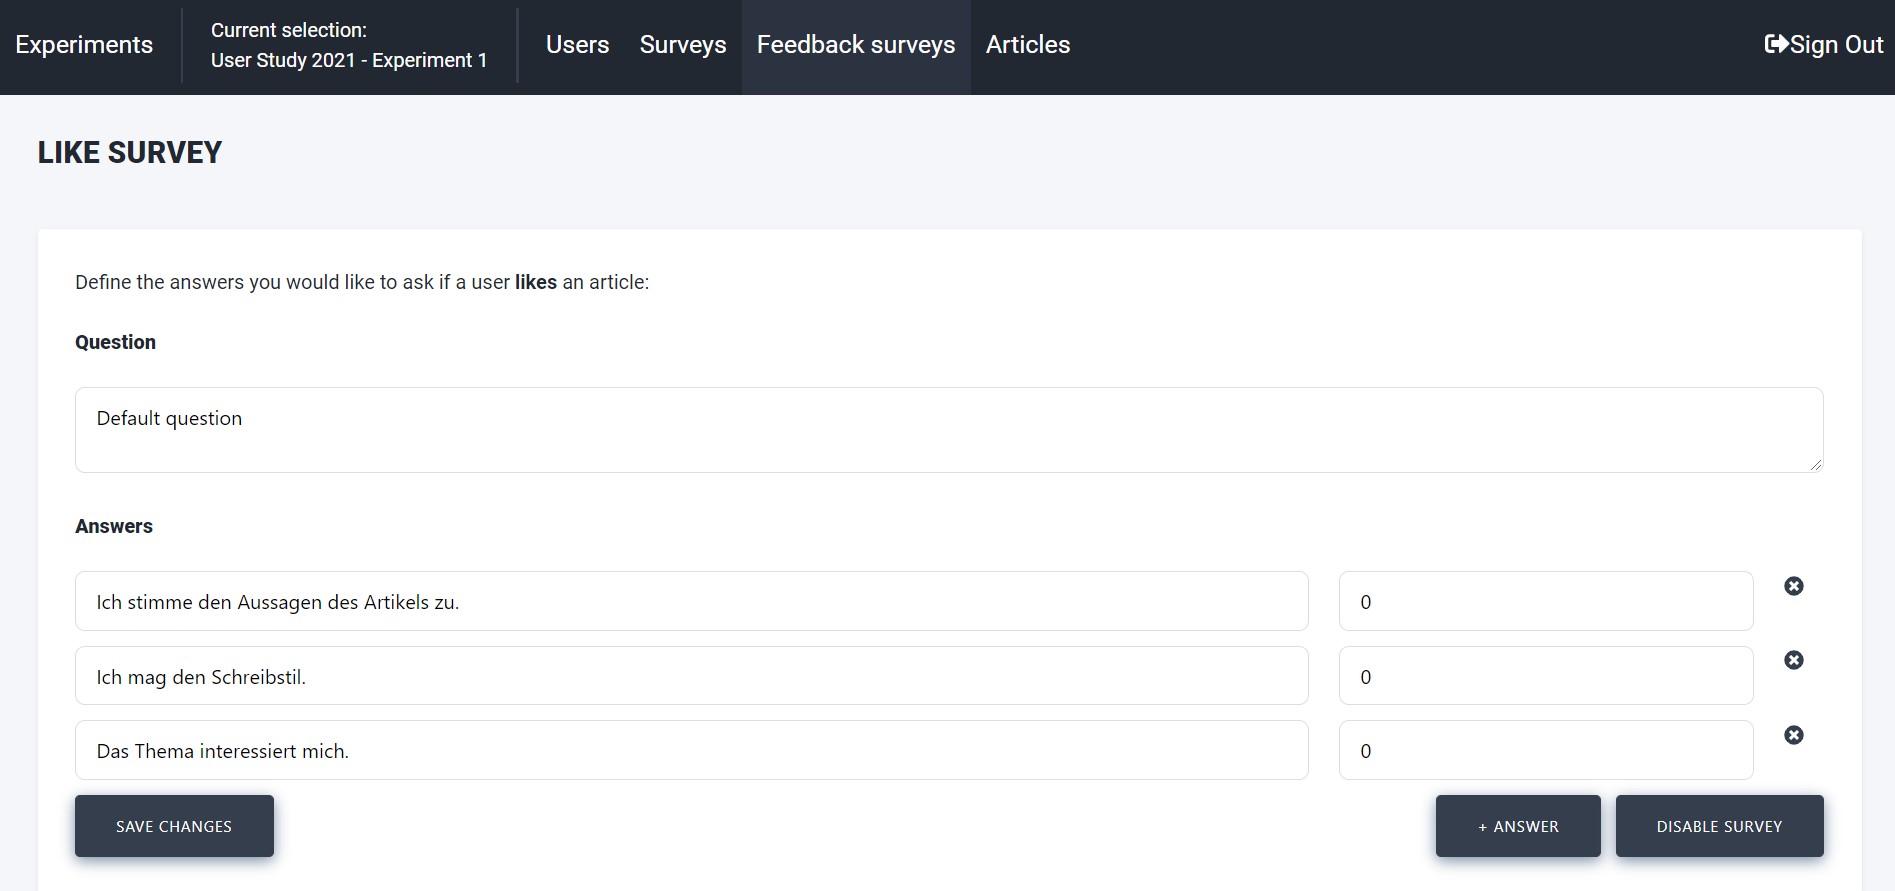The image size is (1895, 891).
Task: Click the Sign Out arrow icon
Action: 1776,44
